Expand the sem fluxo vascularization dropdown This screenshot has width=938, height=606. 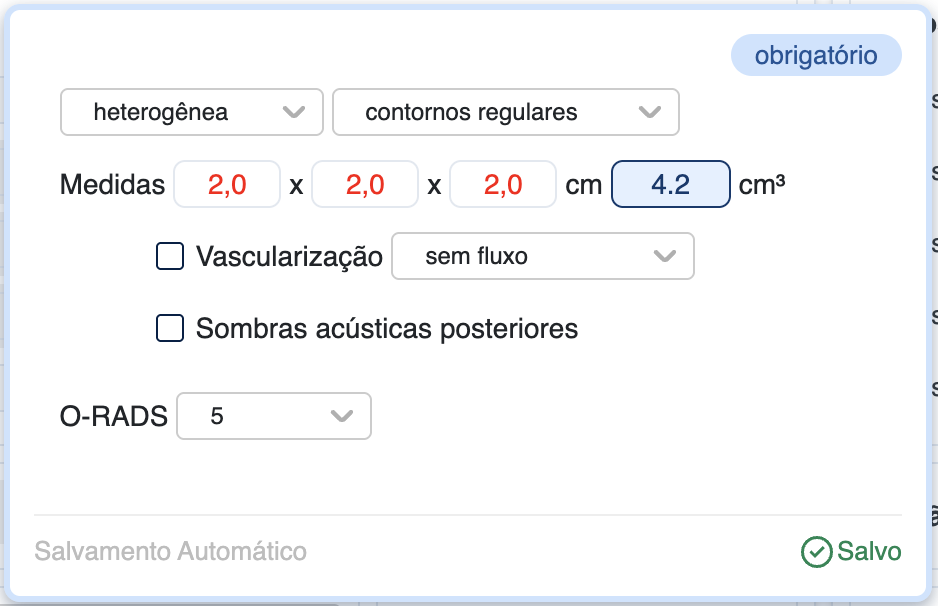542,257
